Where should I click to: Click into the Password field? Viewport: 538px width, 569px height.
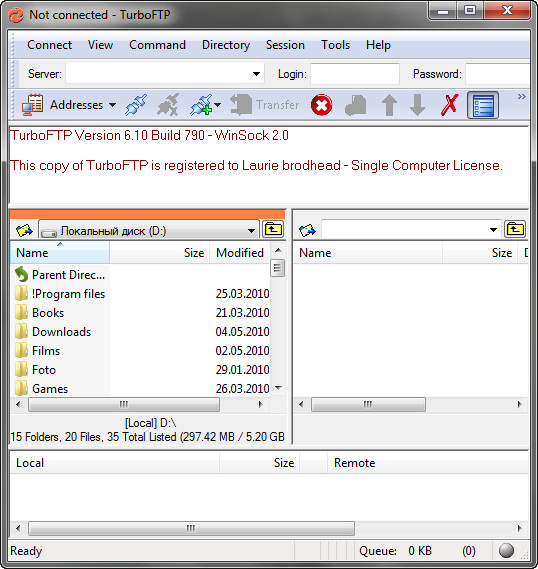pos(497,74)
